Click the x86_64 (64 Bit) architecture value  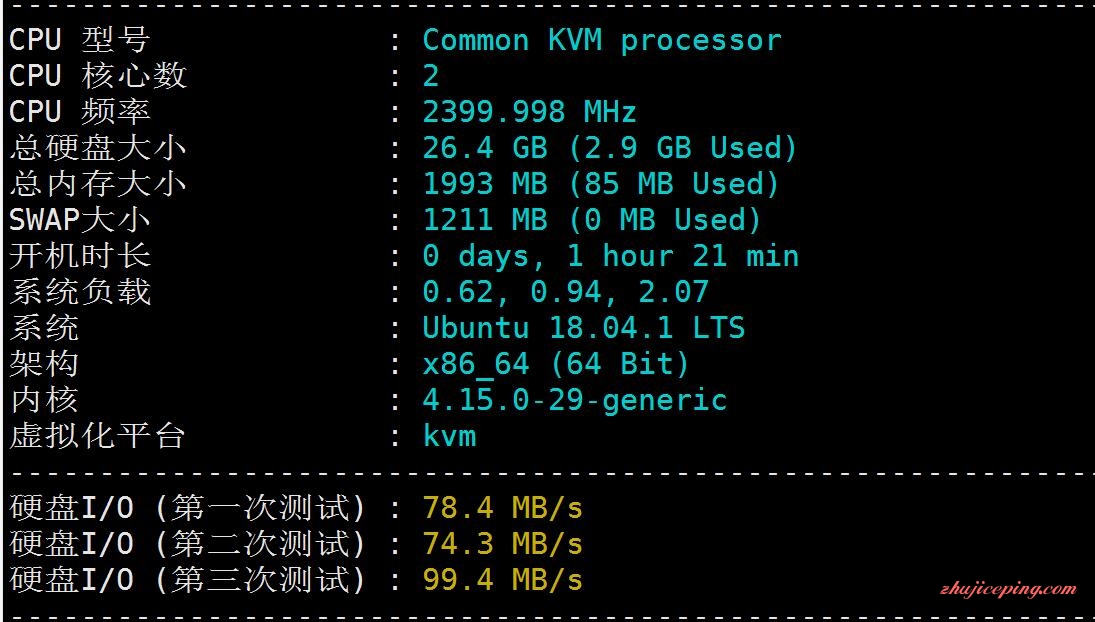(556, 364)
